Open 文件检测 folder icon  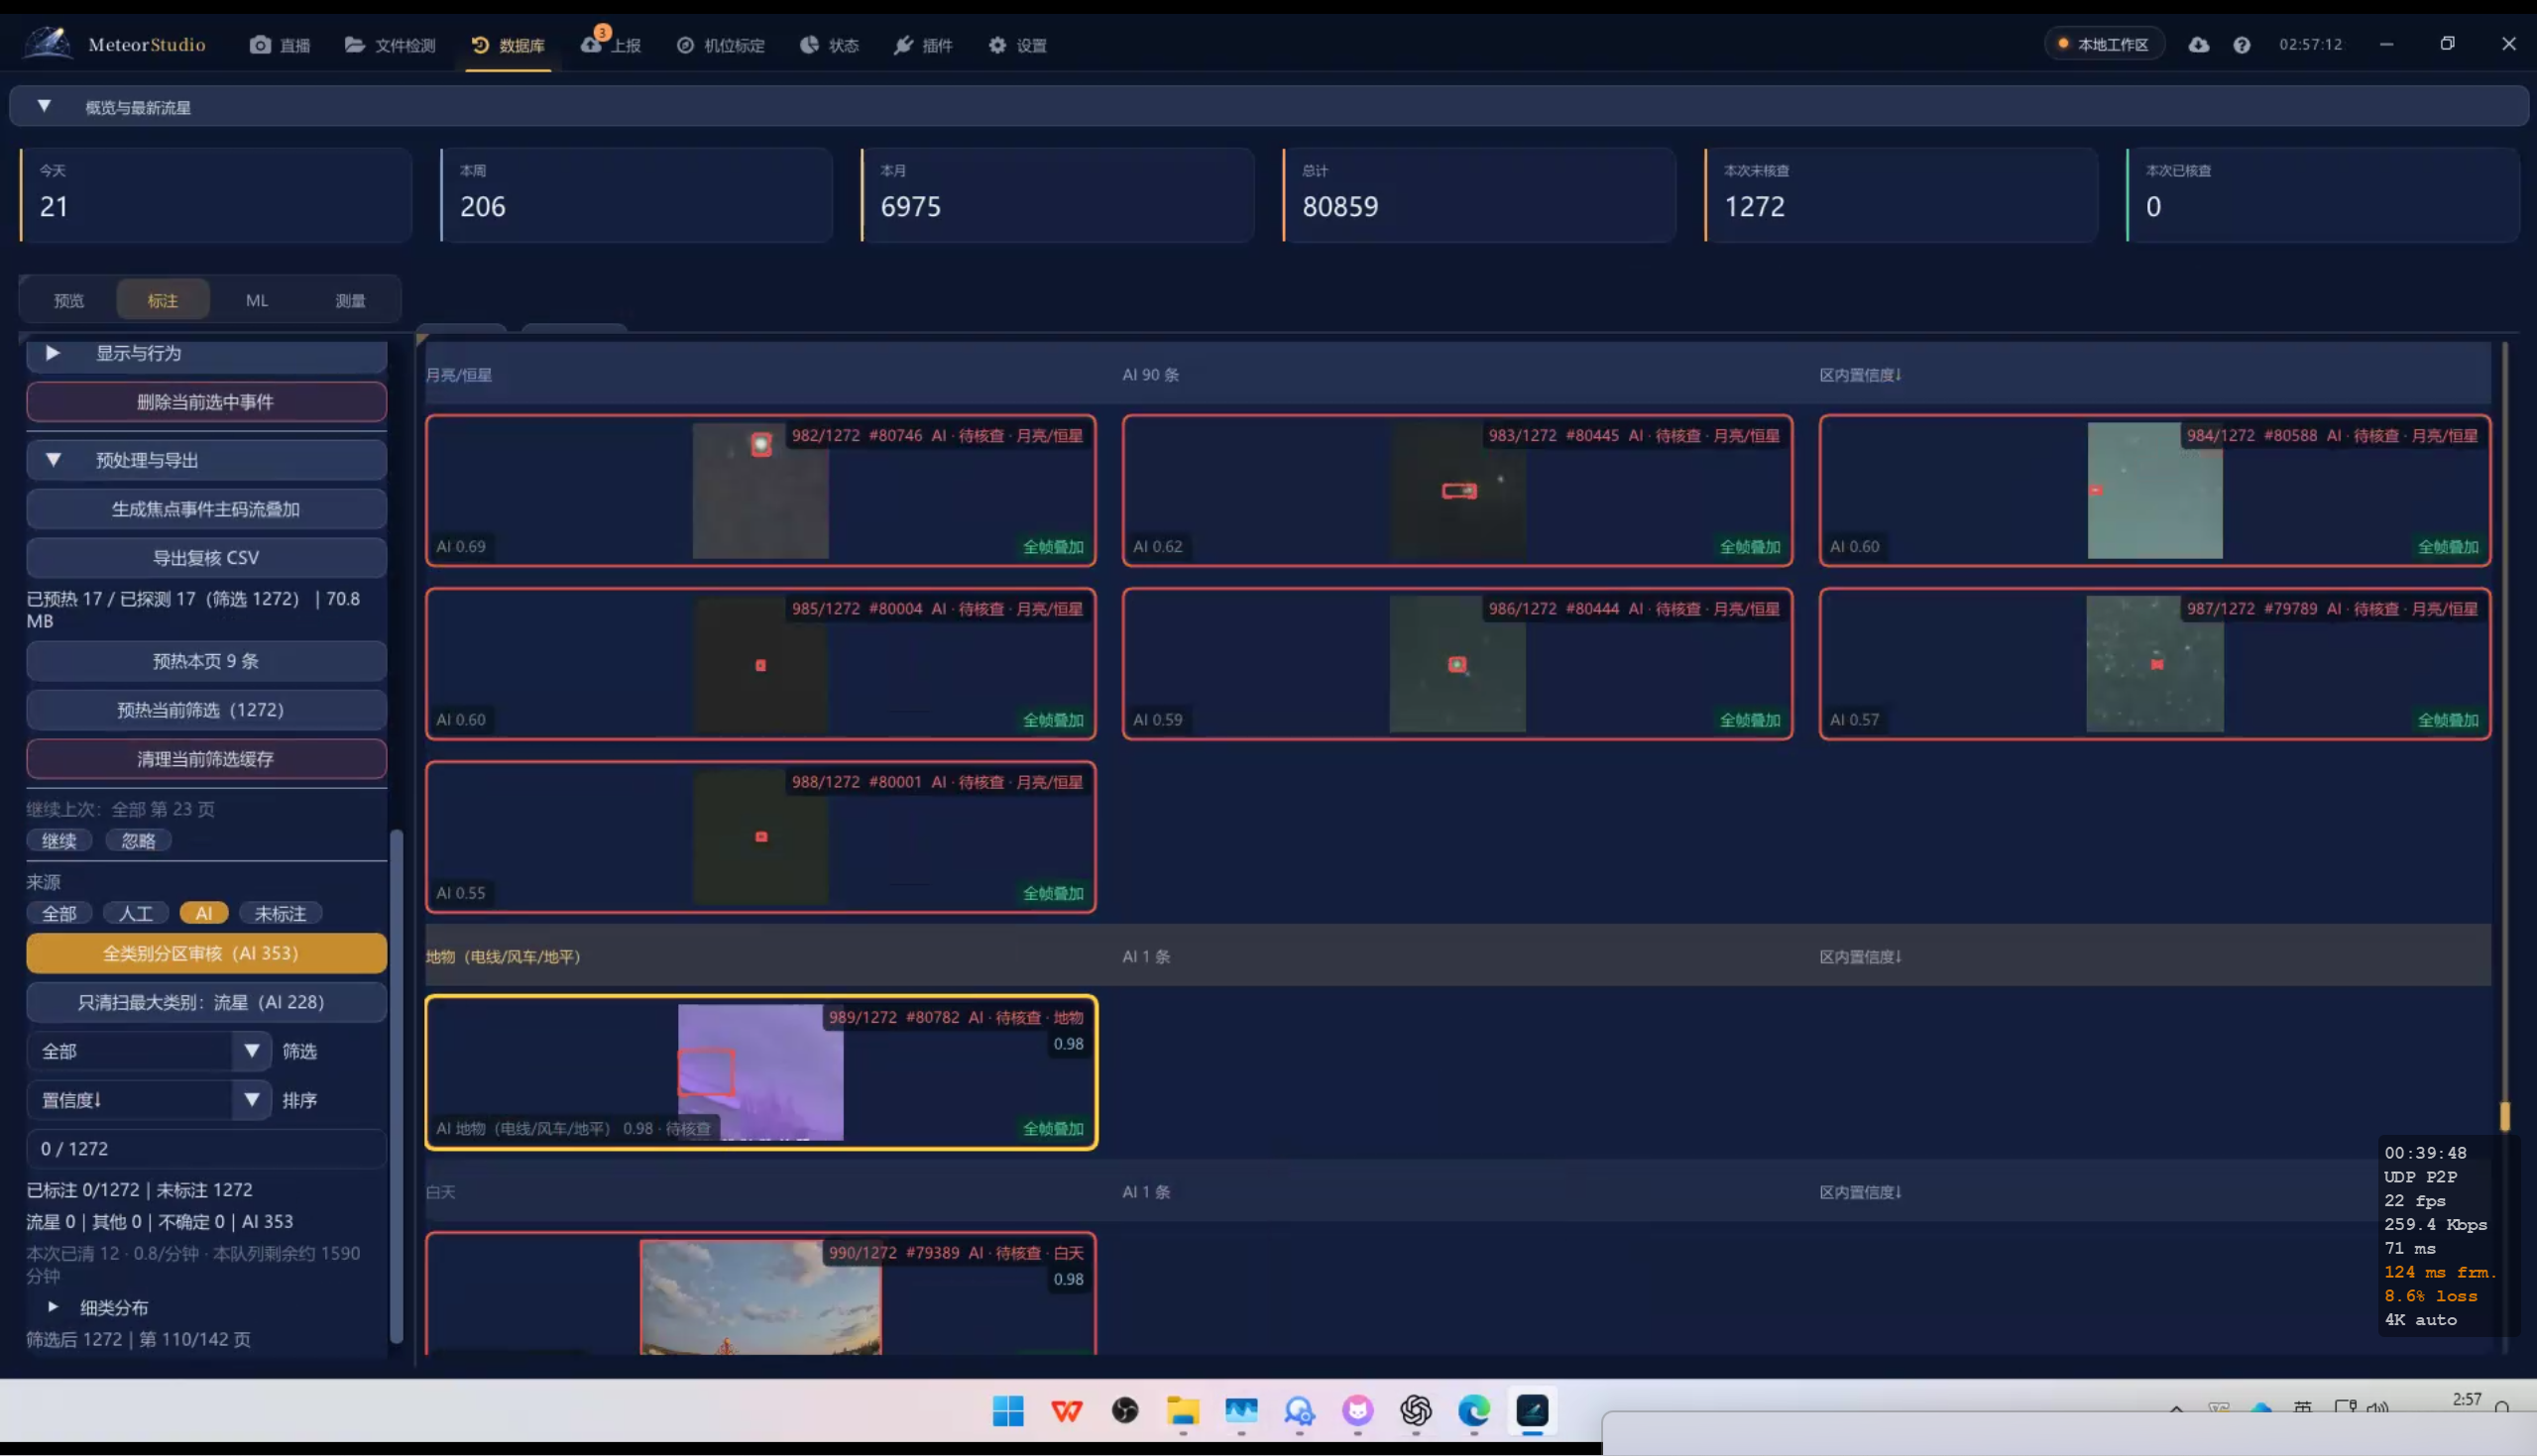(354, 45)
